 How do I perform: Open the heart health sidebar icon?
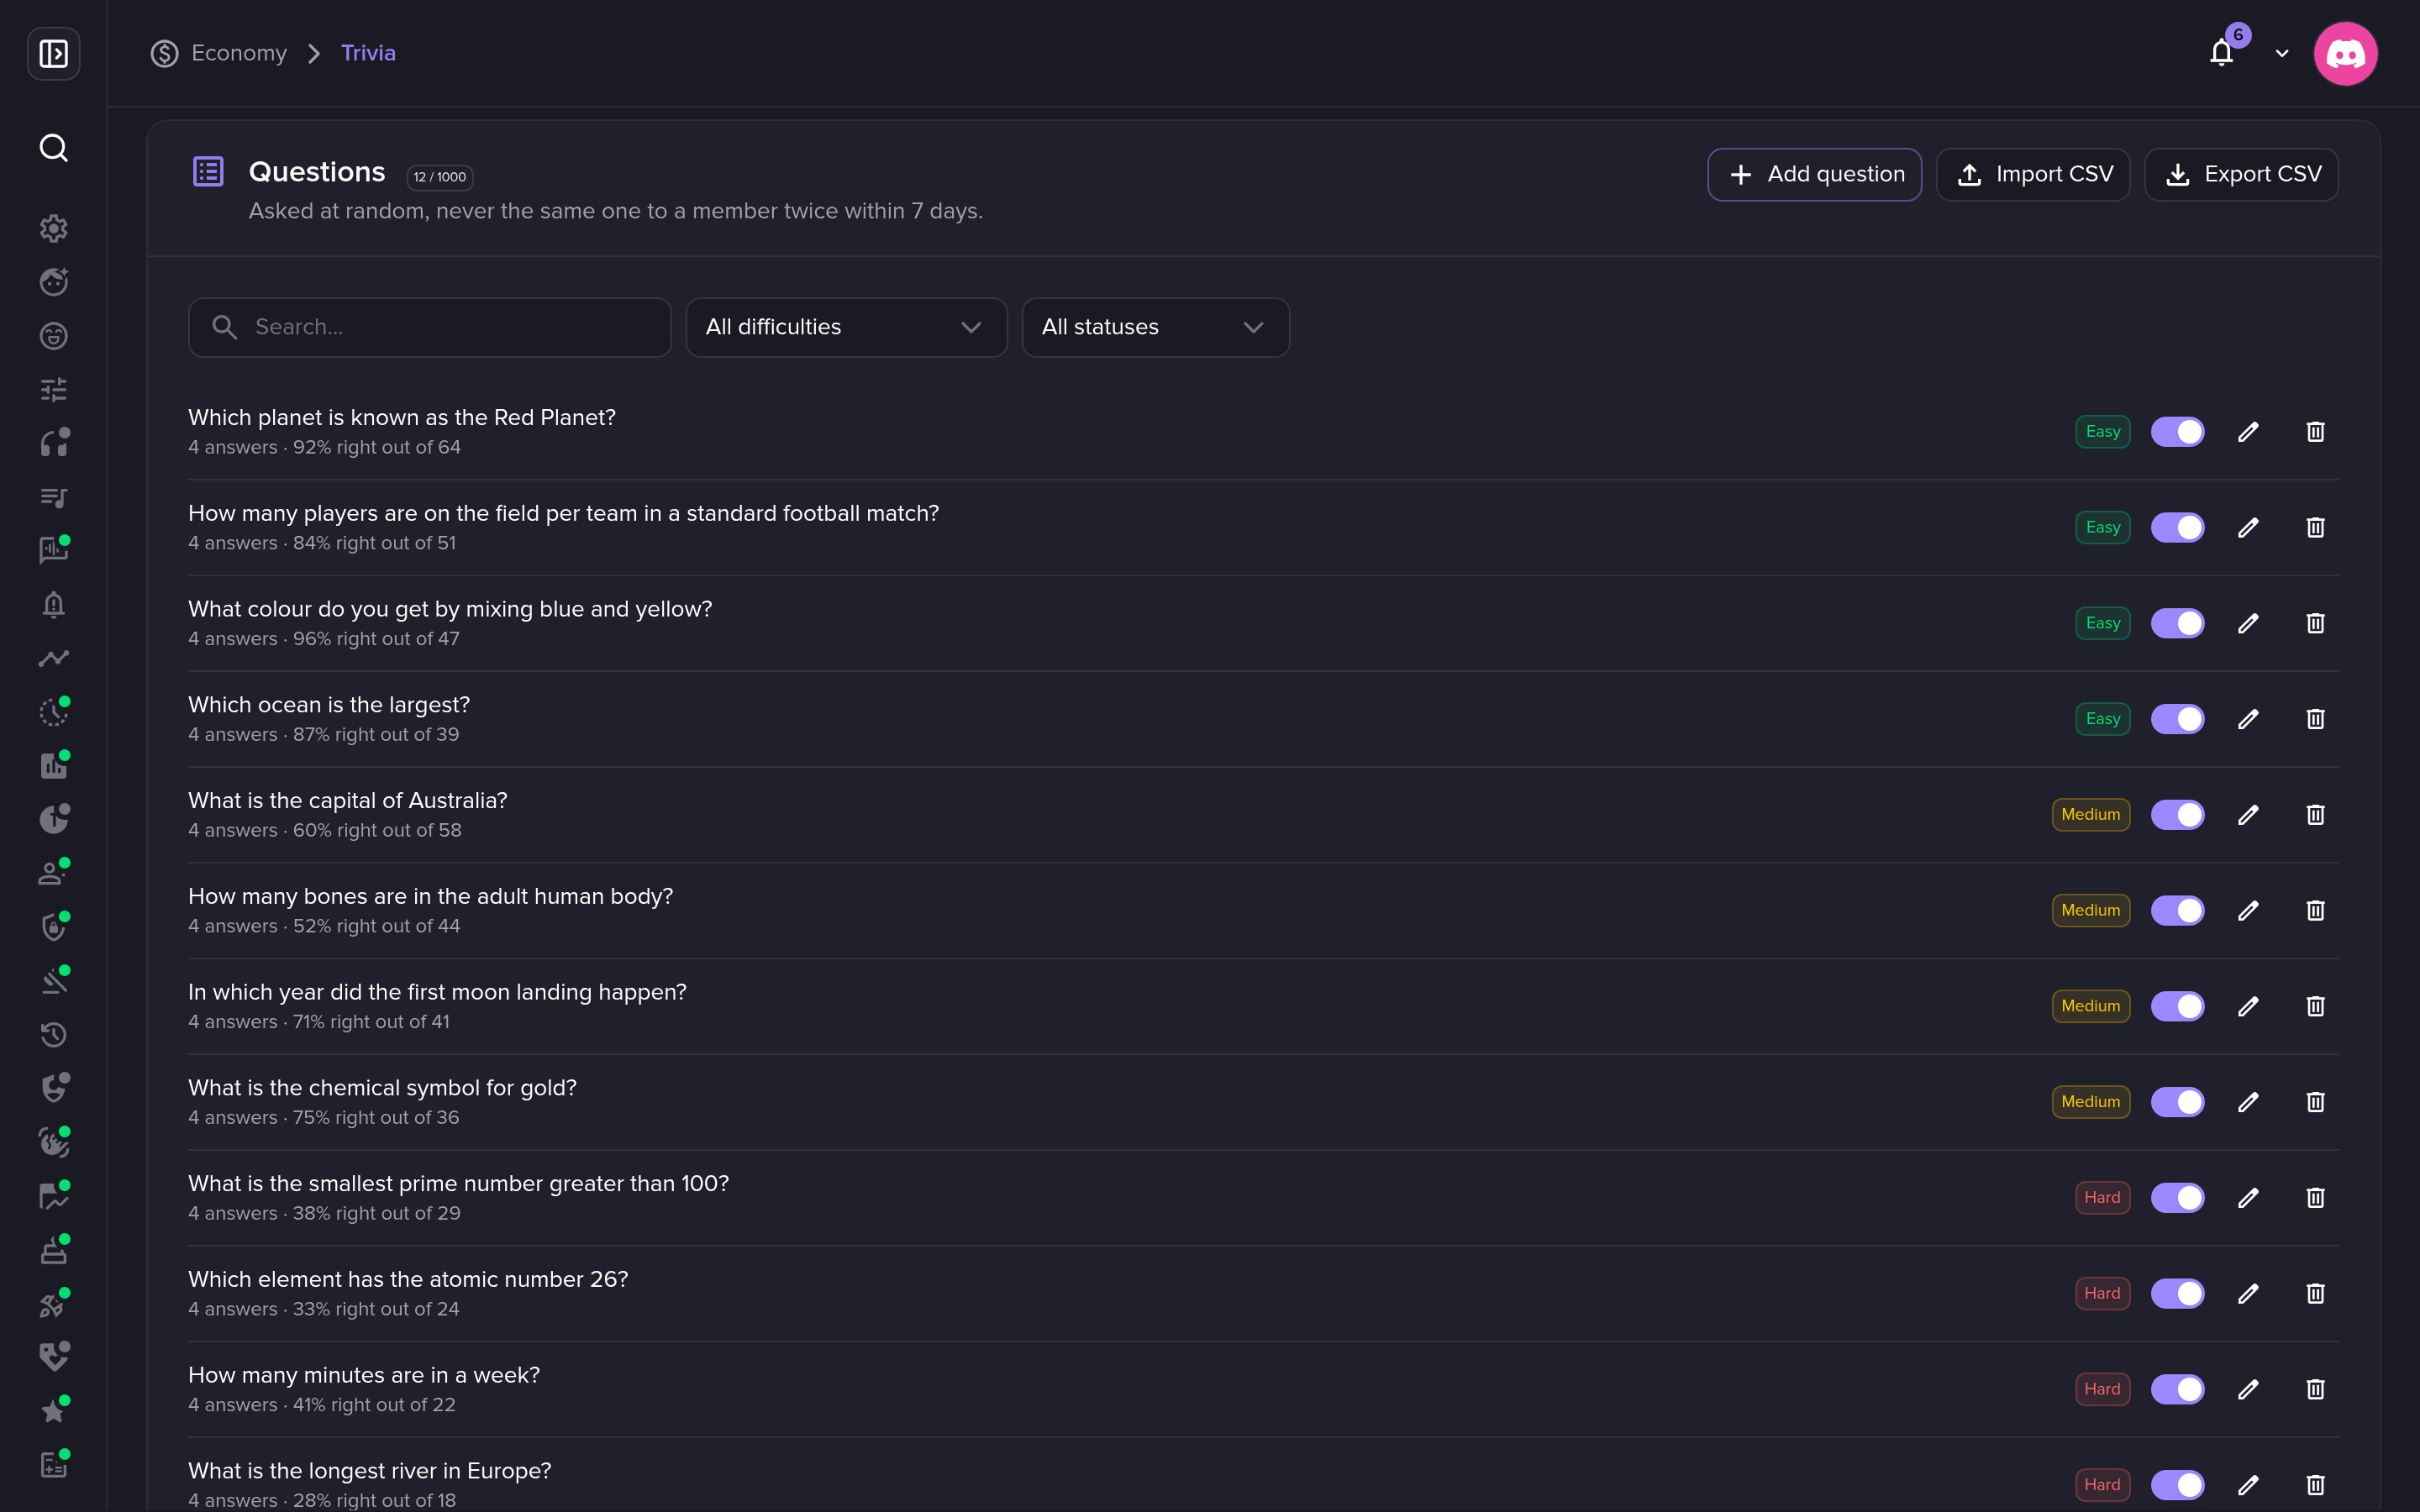53,1356
